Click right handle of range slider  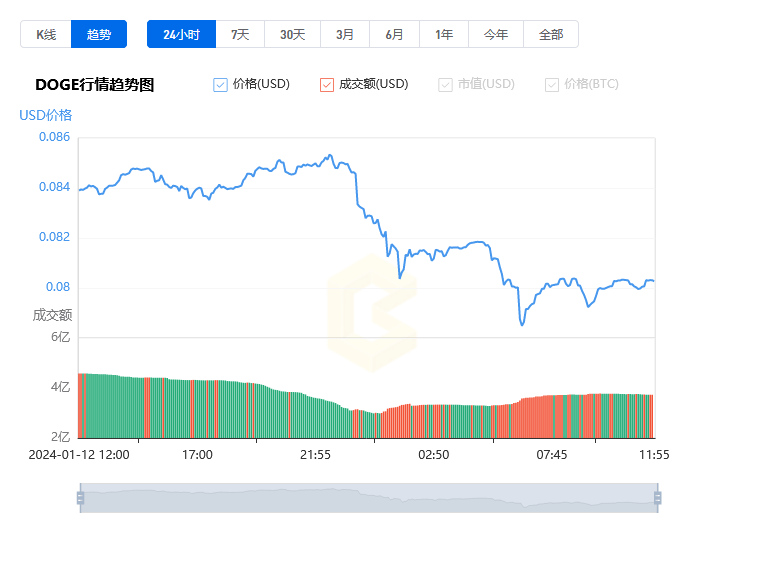coord(657,498)
